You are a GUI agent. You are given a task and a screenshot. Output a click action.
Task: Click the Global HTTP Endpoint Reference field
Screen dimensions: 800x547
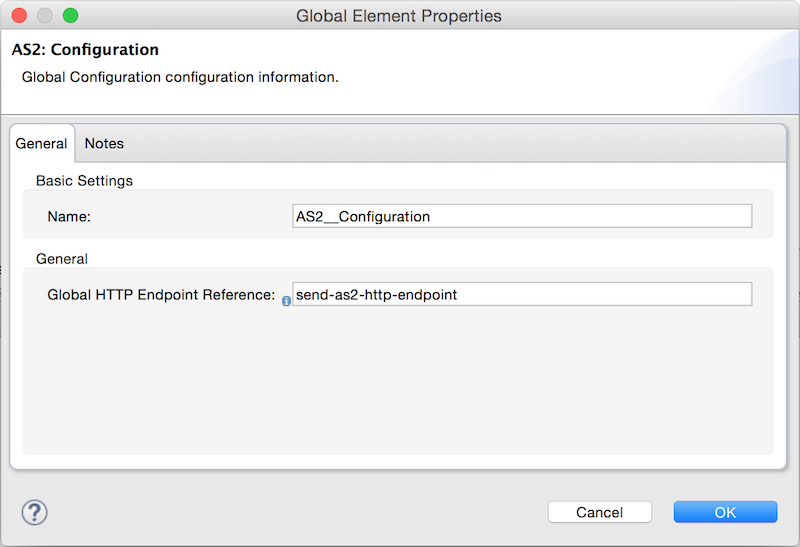522,294
